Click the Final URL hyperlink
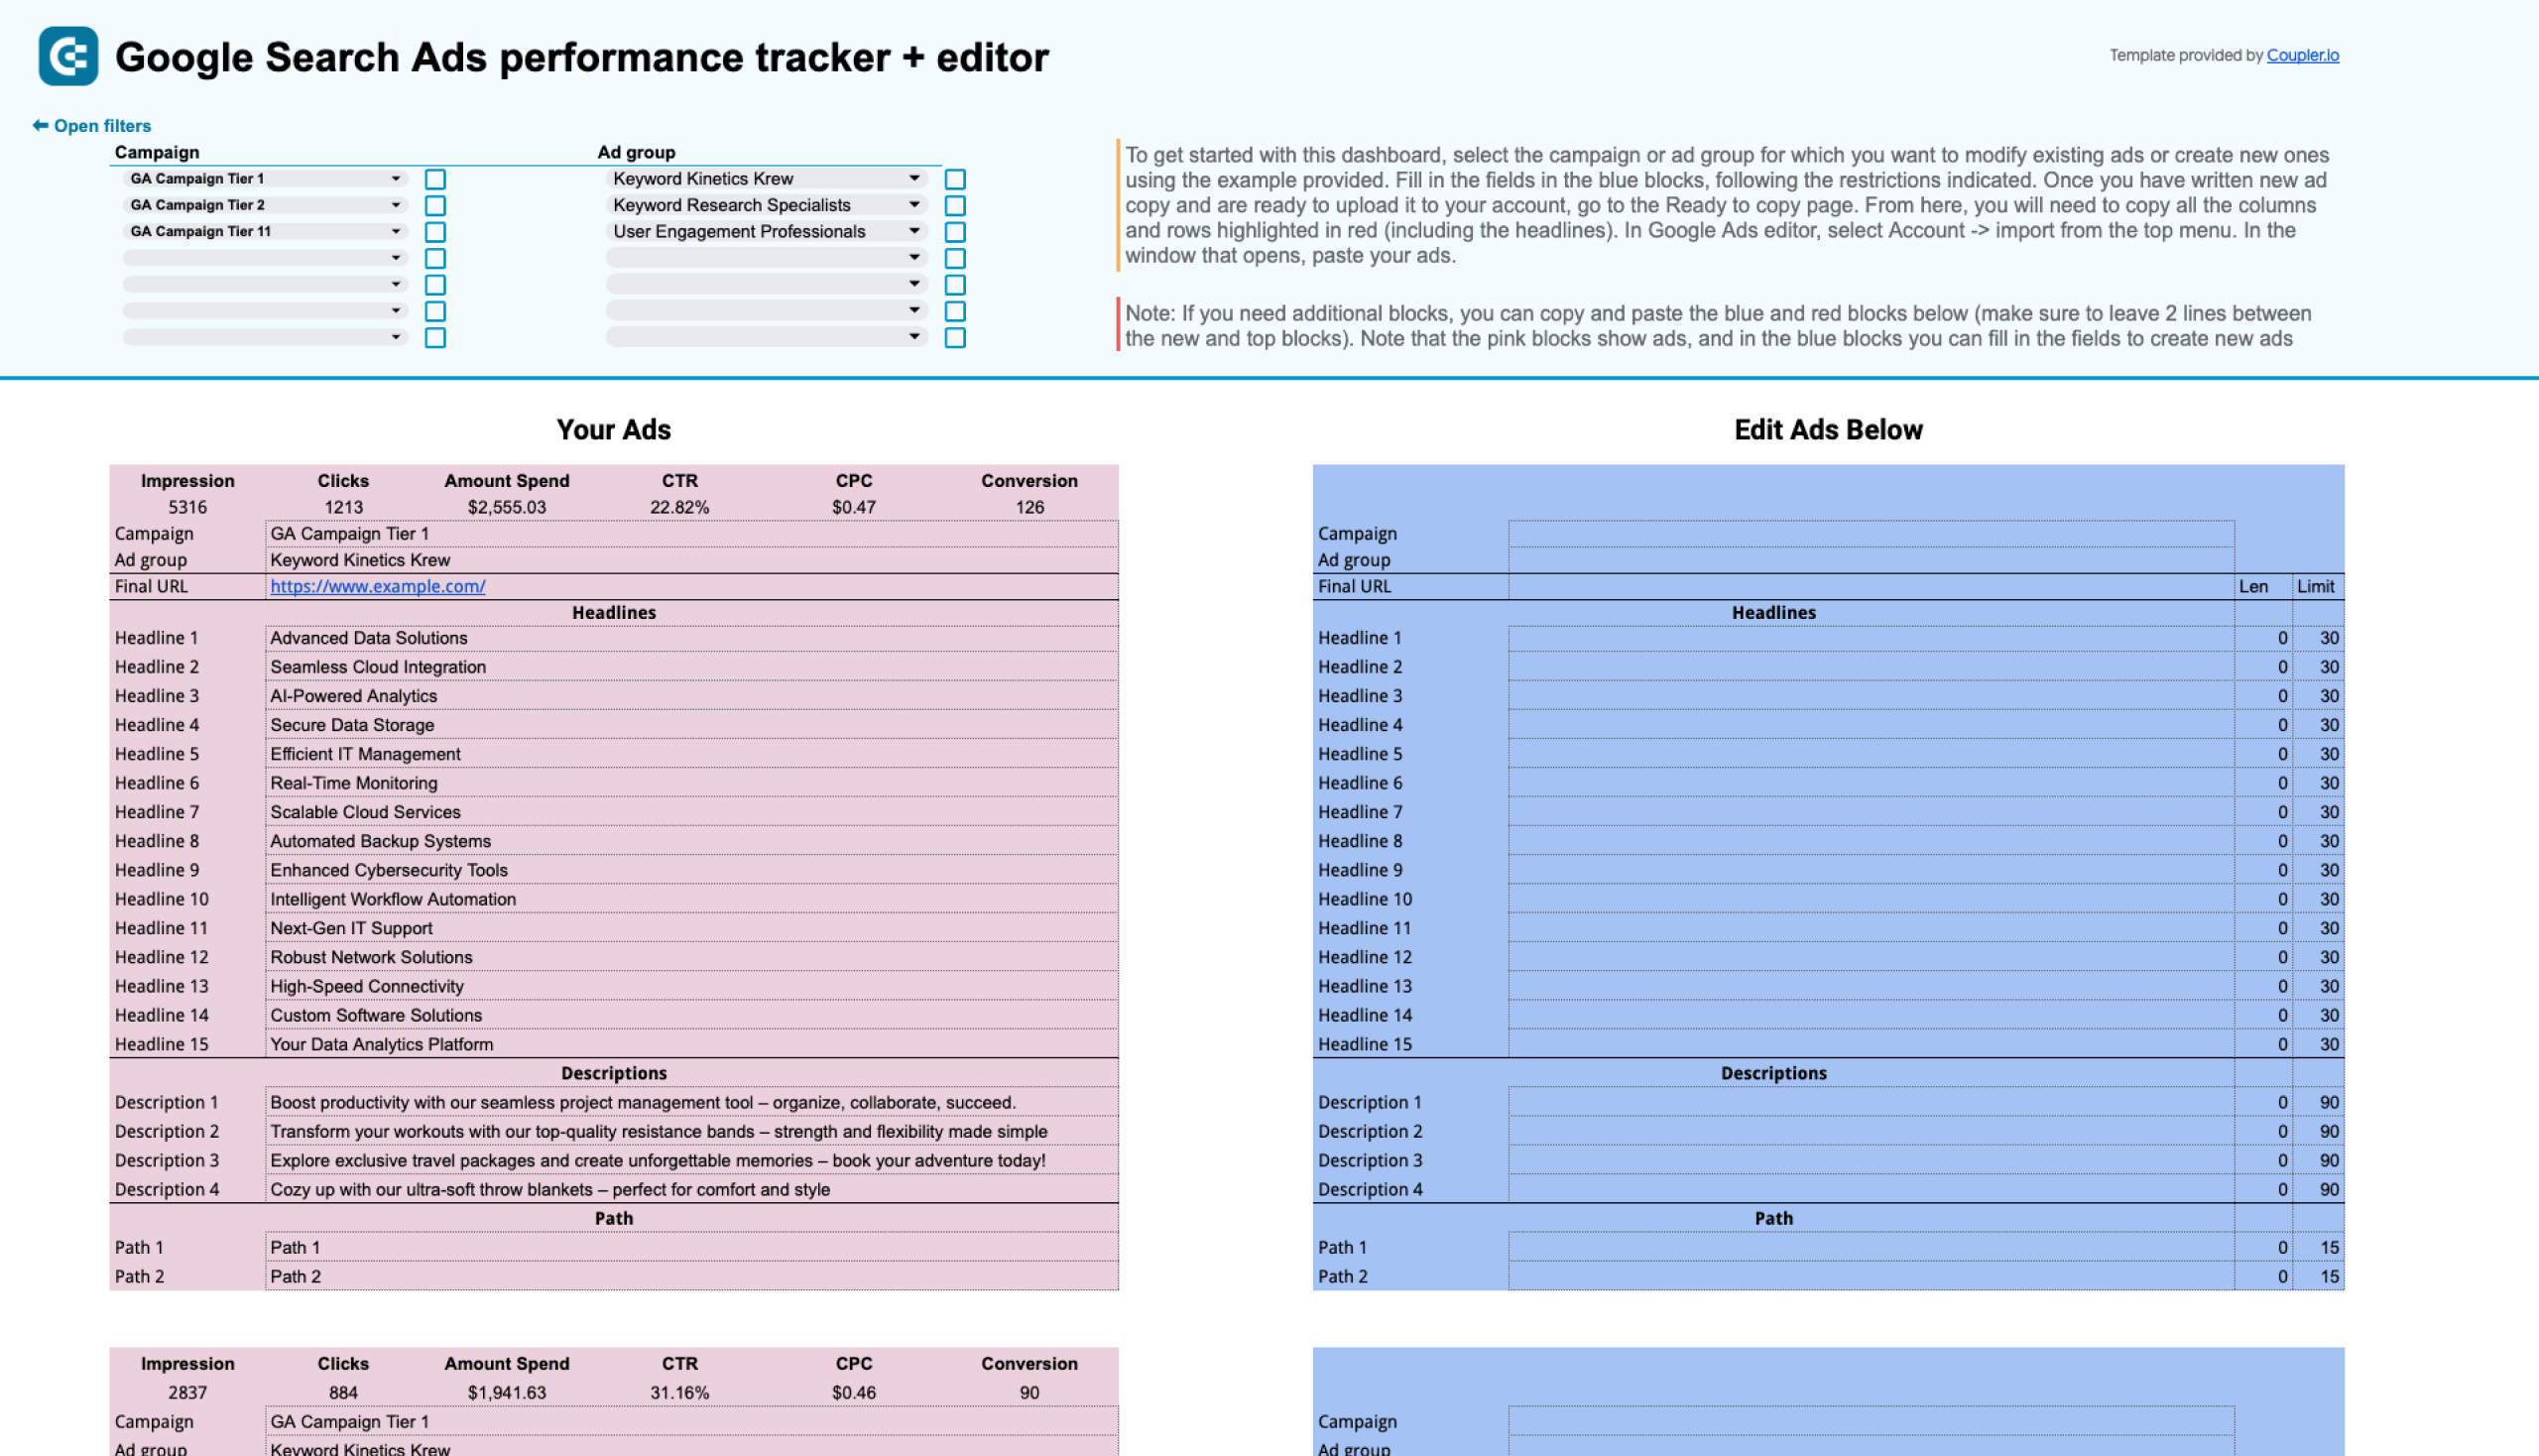 [x=377, y=586]
